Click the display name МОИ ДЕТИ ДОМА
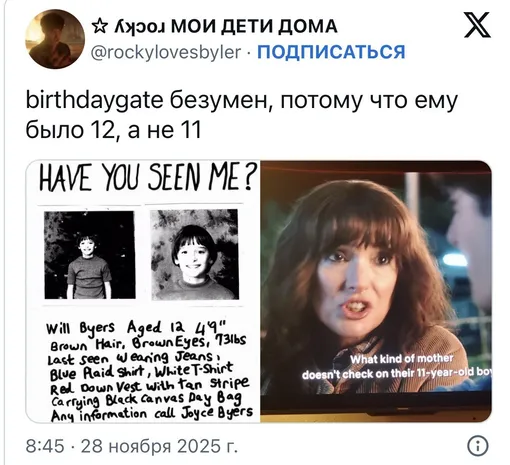510x465 pixels. pos(254,26)
